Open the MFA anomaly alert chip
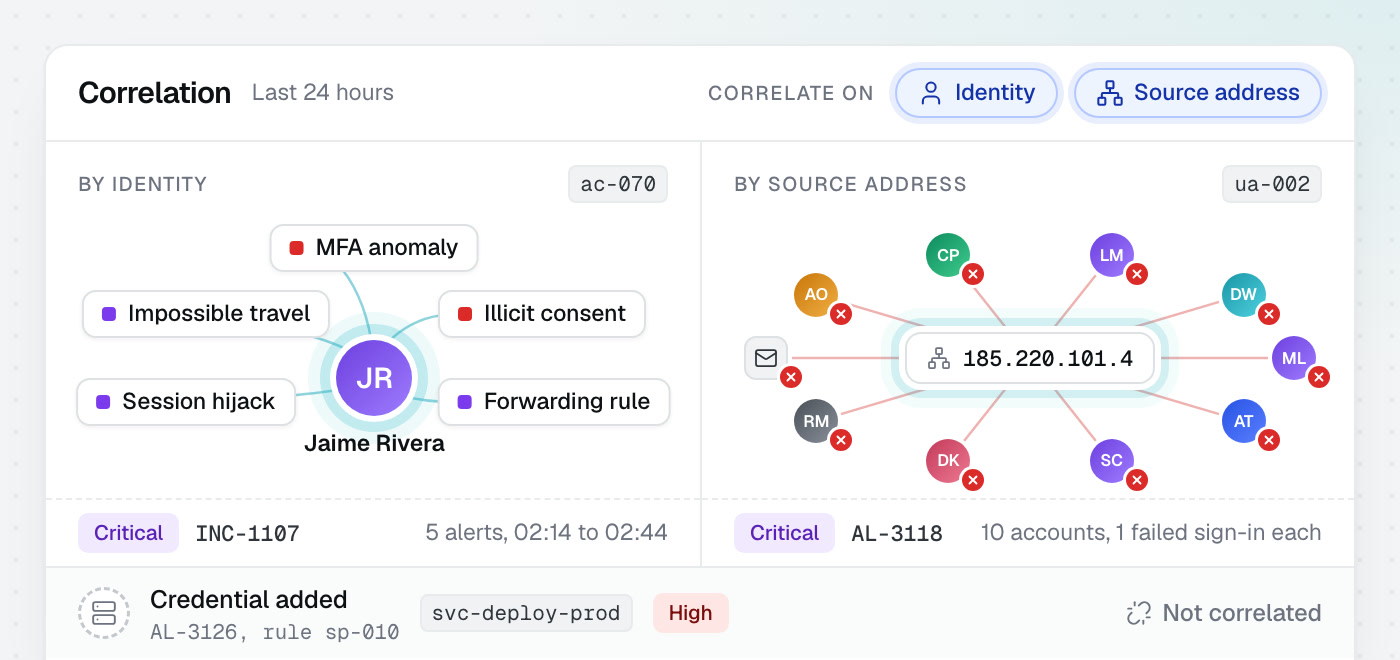The width and height of the screenshot is (1400, 660). tap(374, 248)
